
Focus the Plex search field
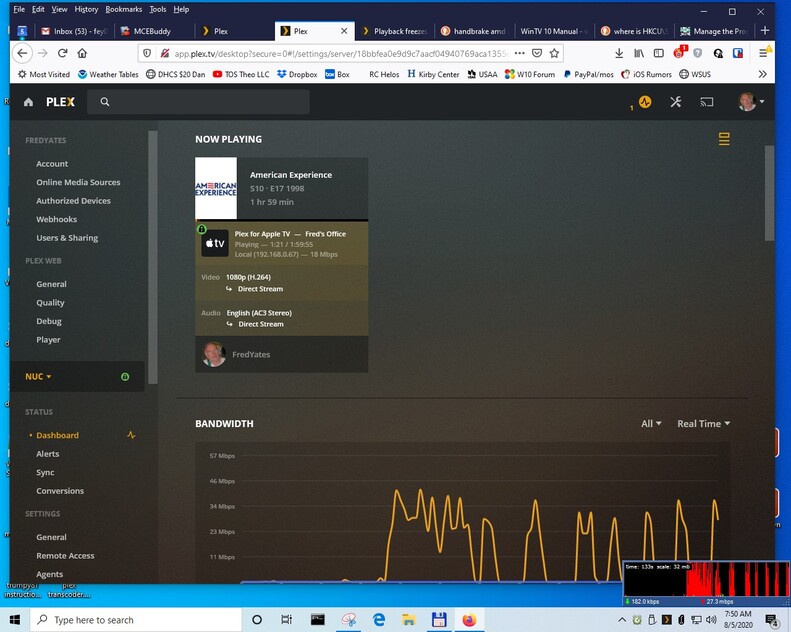pyautogui.click(x=198, y=102)
